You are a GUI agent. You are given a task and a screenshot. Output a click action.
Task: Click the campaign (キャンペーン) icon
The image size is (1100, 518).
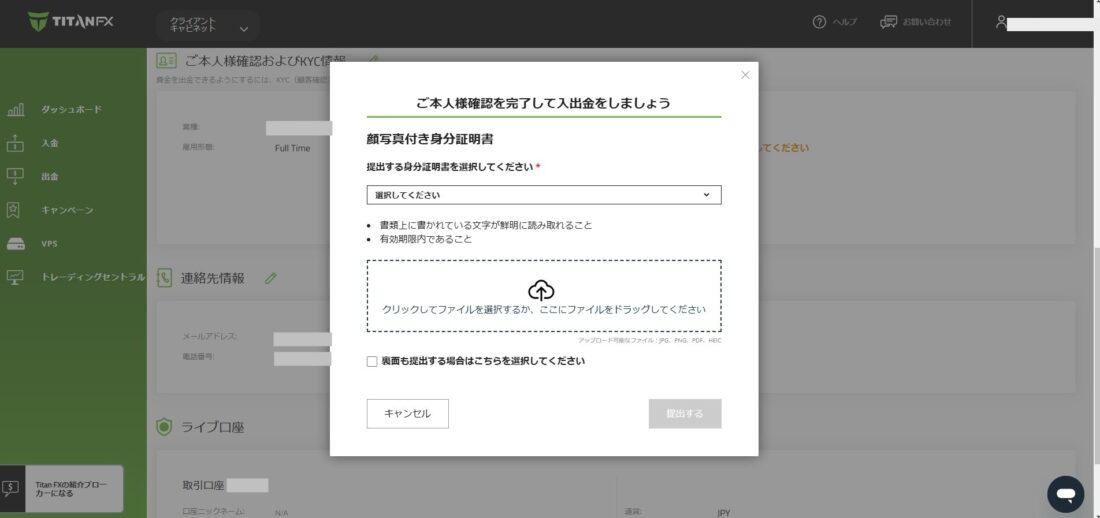click(x=15, y=210)
